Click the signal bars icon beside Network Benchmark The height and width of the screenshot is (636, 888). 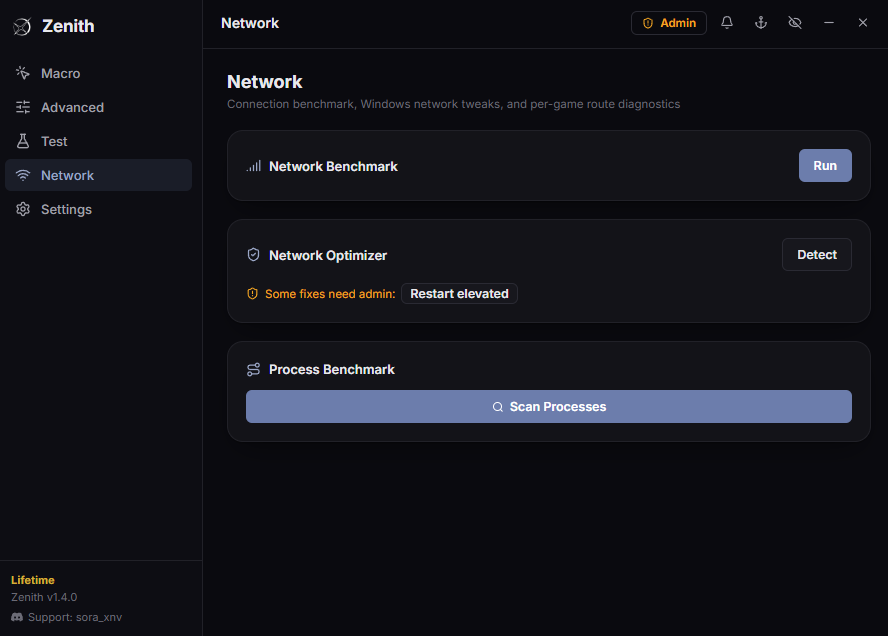coord(253,166)
